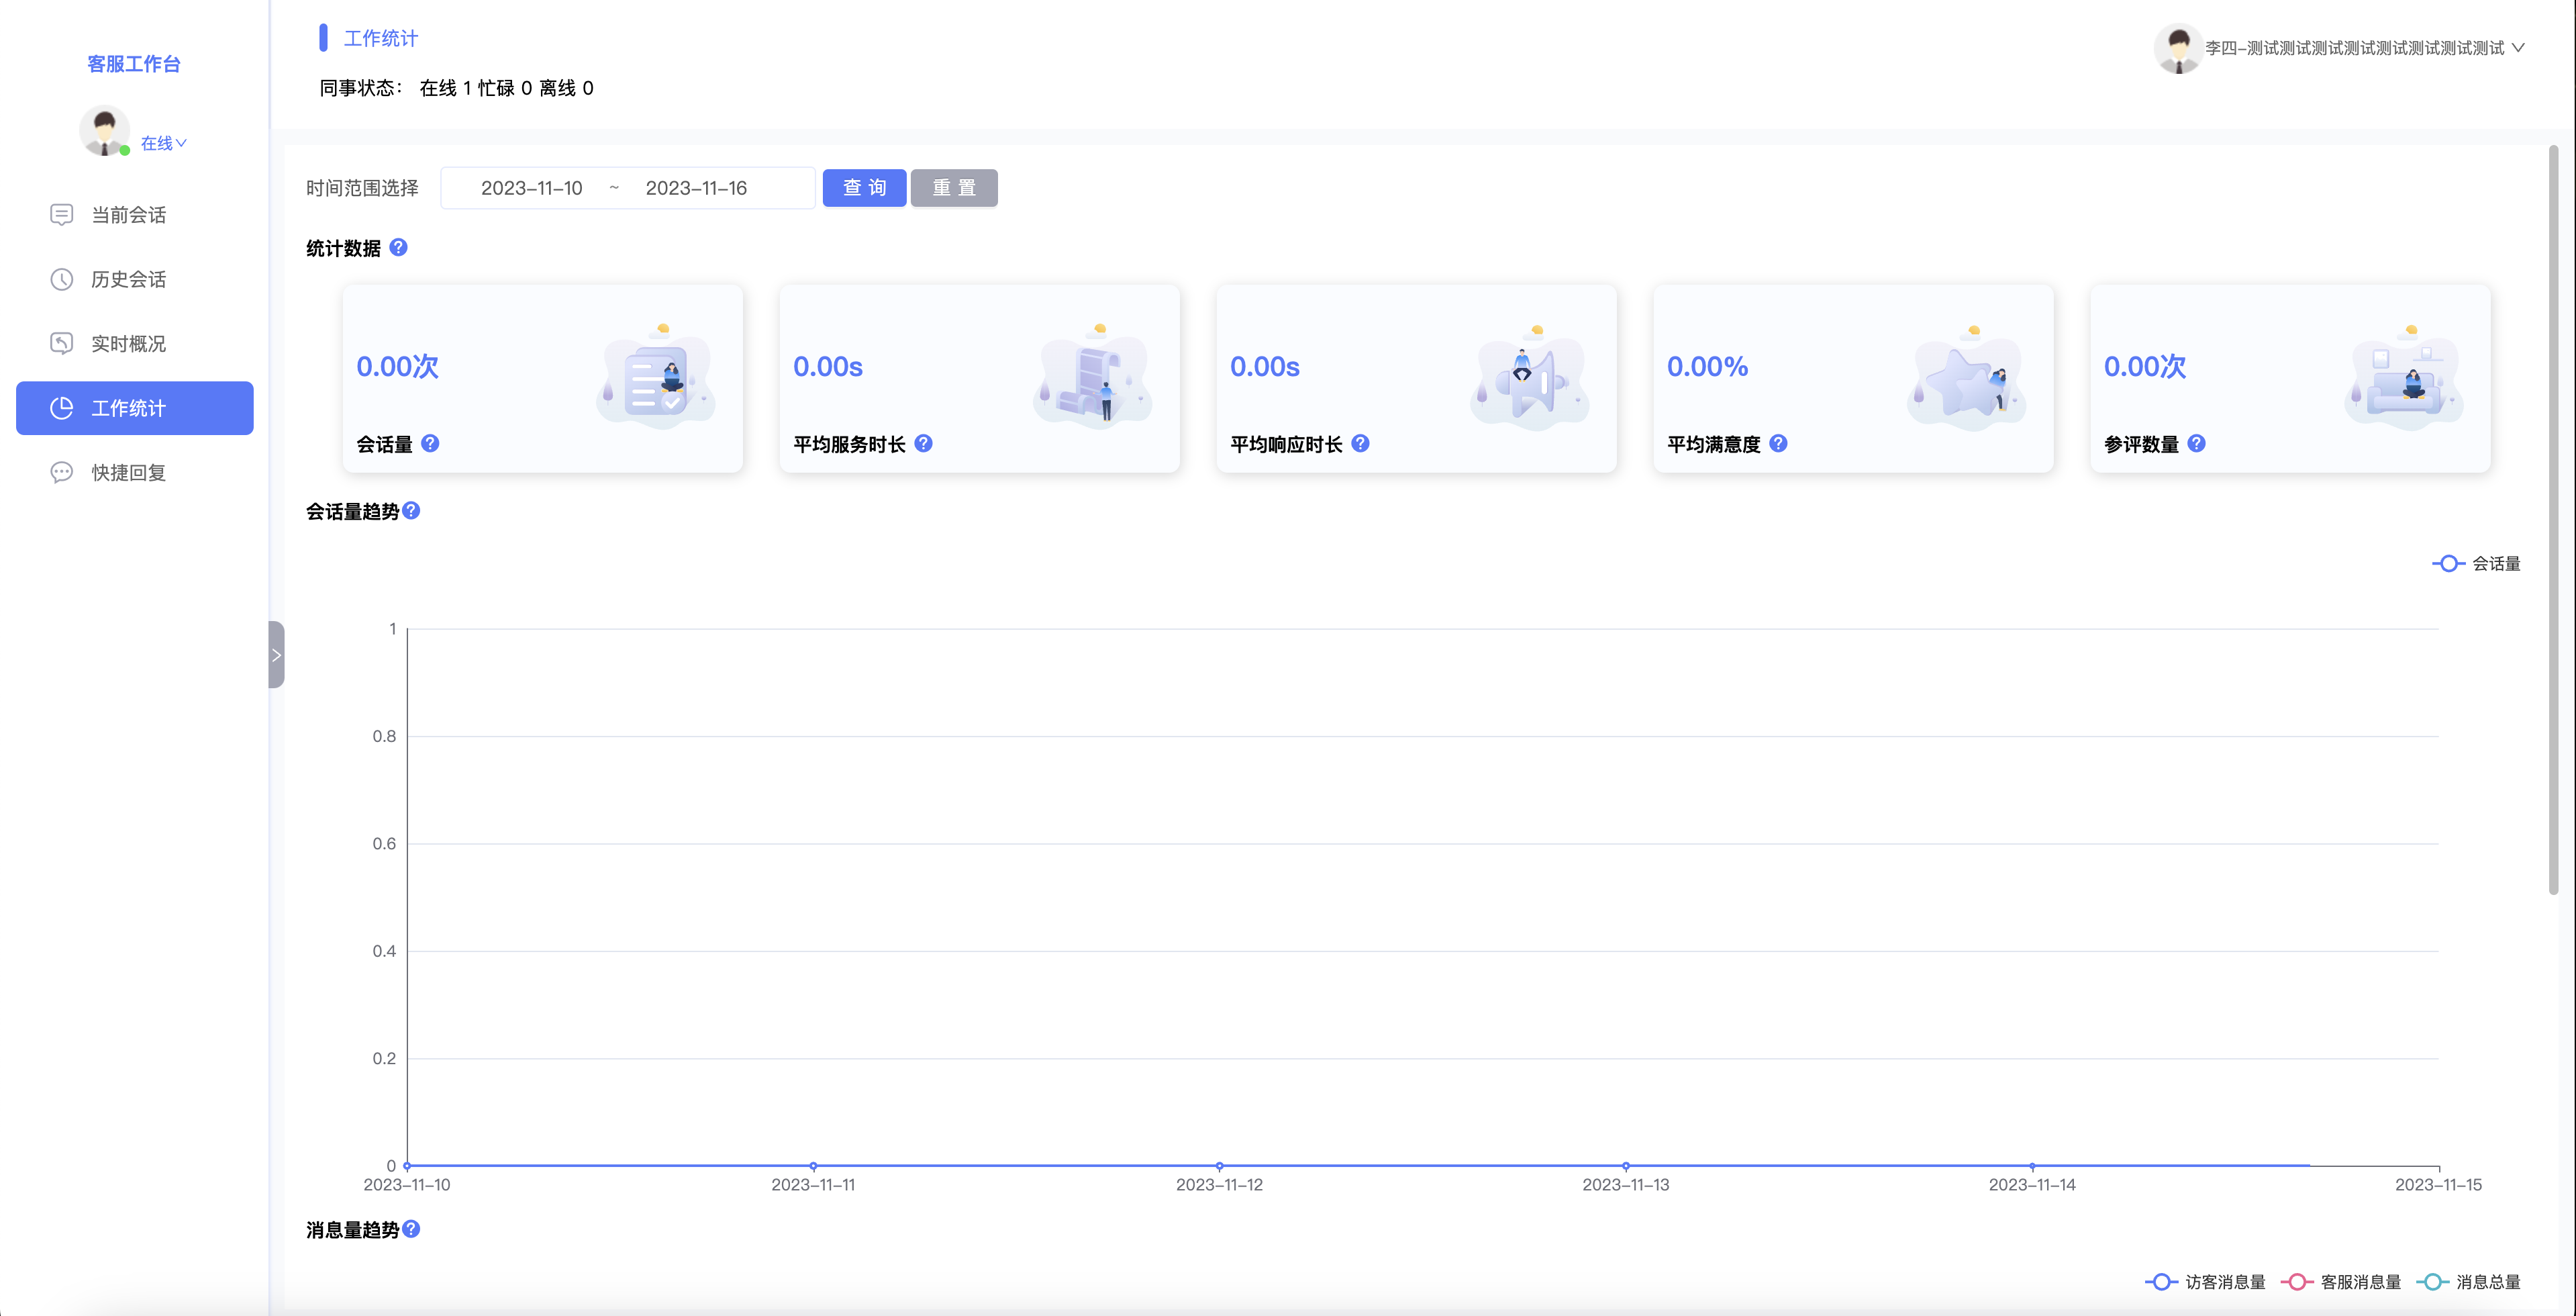
Task: Click the 平均服务时长 card illustration
Action: click(x=1093, y=378)
